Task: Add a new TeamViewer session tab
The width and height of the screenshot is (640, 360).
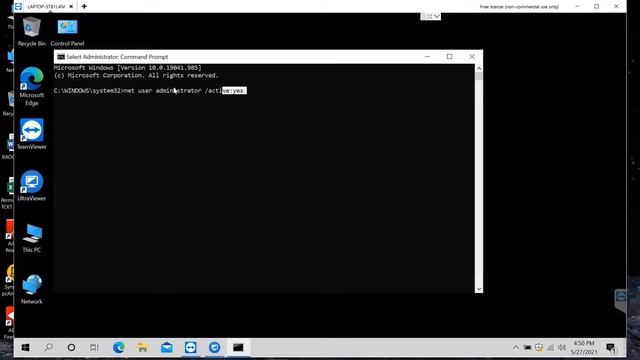Action: [x=84, y=7]
